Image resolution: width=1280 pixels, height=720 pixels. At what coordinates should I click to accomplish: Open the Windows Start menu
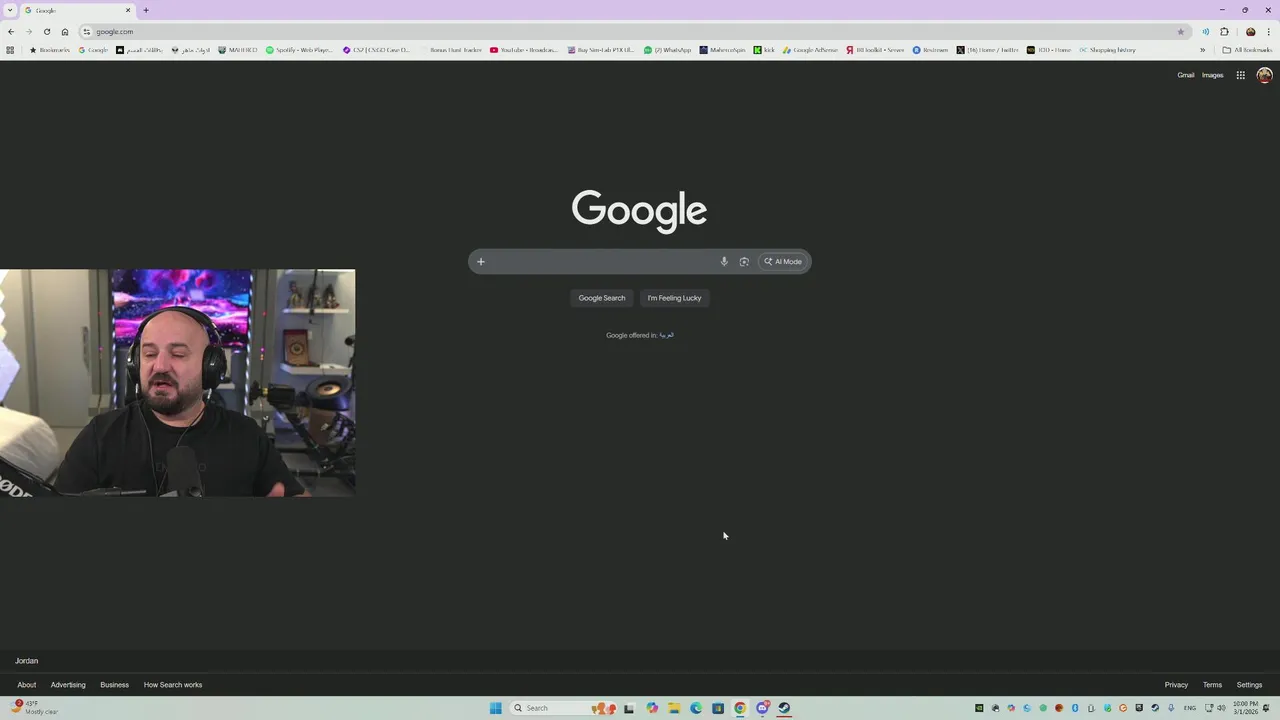(x=496, y=708)
